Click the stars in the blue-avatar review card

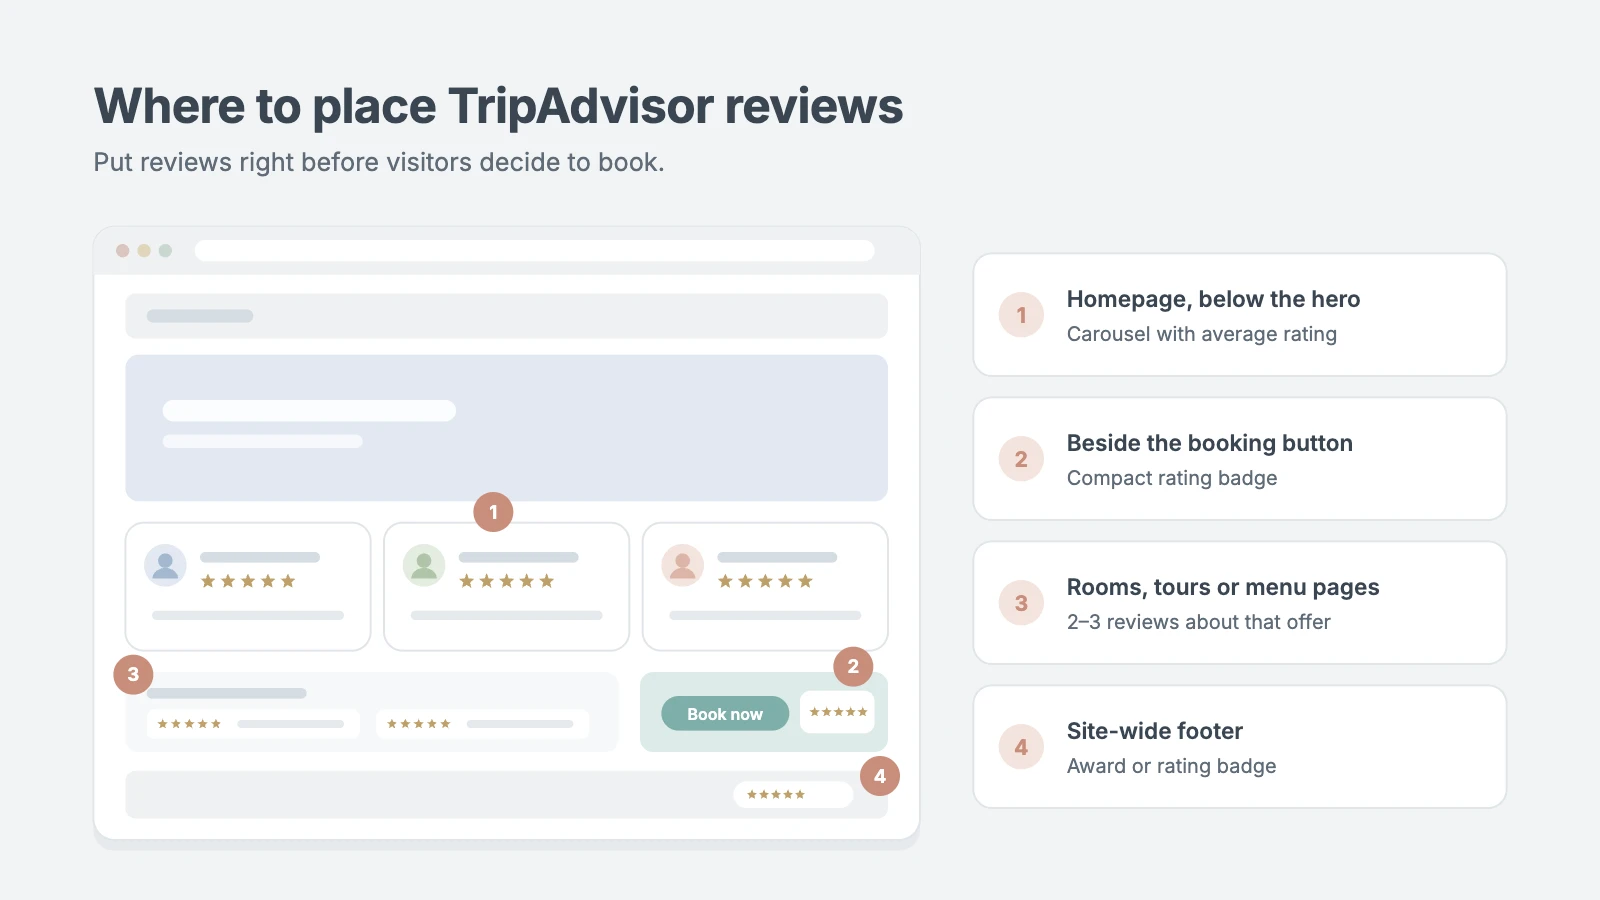coord(248,581)
